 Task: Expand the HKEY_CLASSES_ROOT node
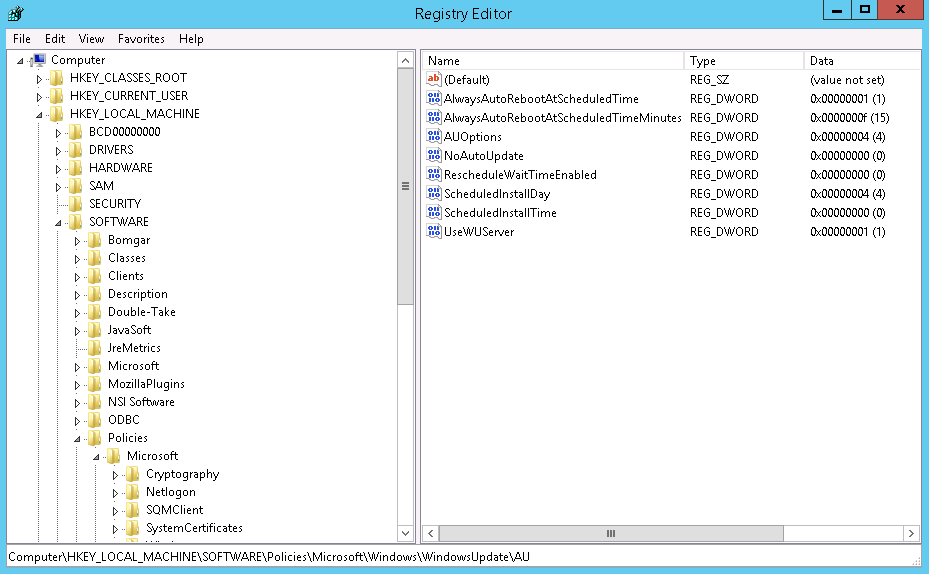tap(39, 79)
